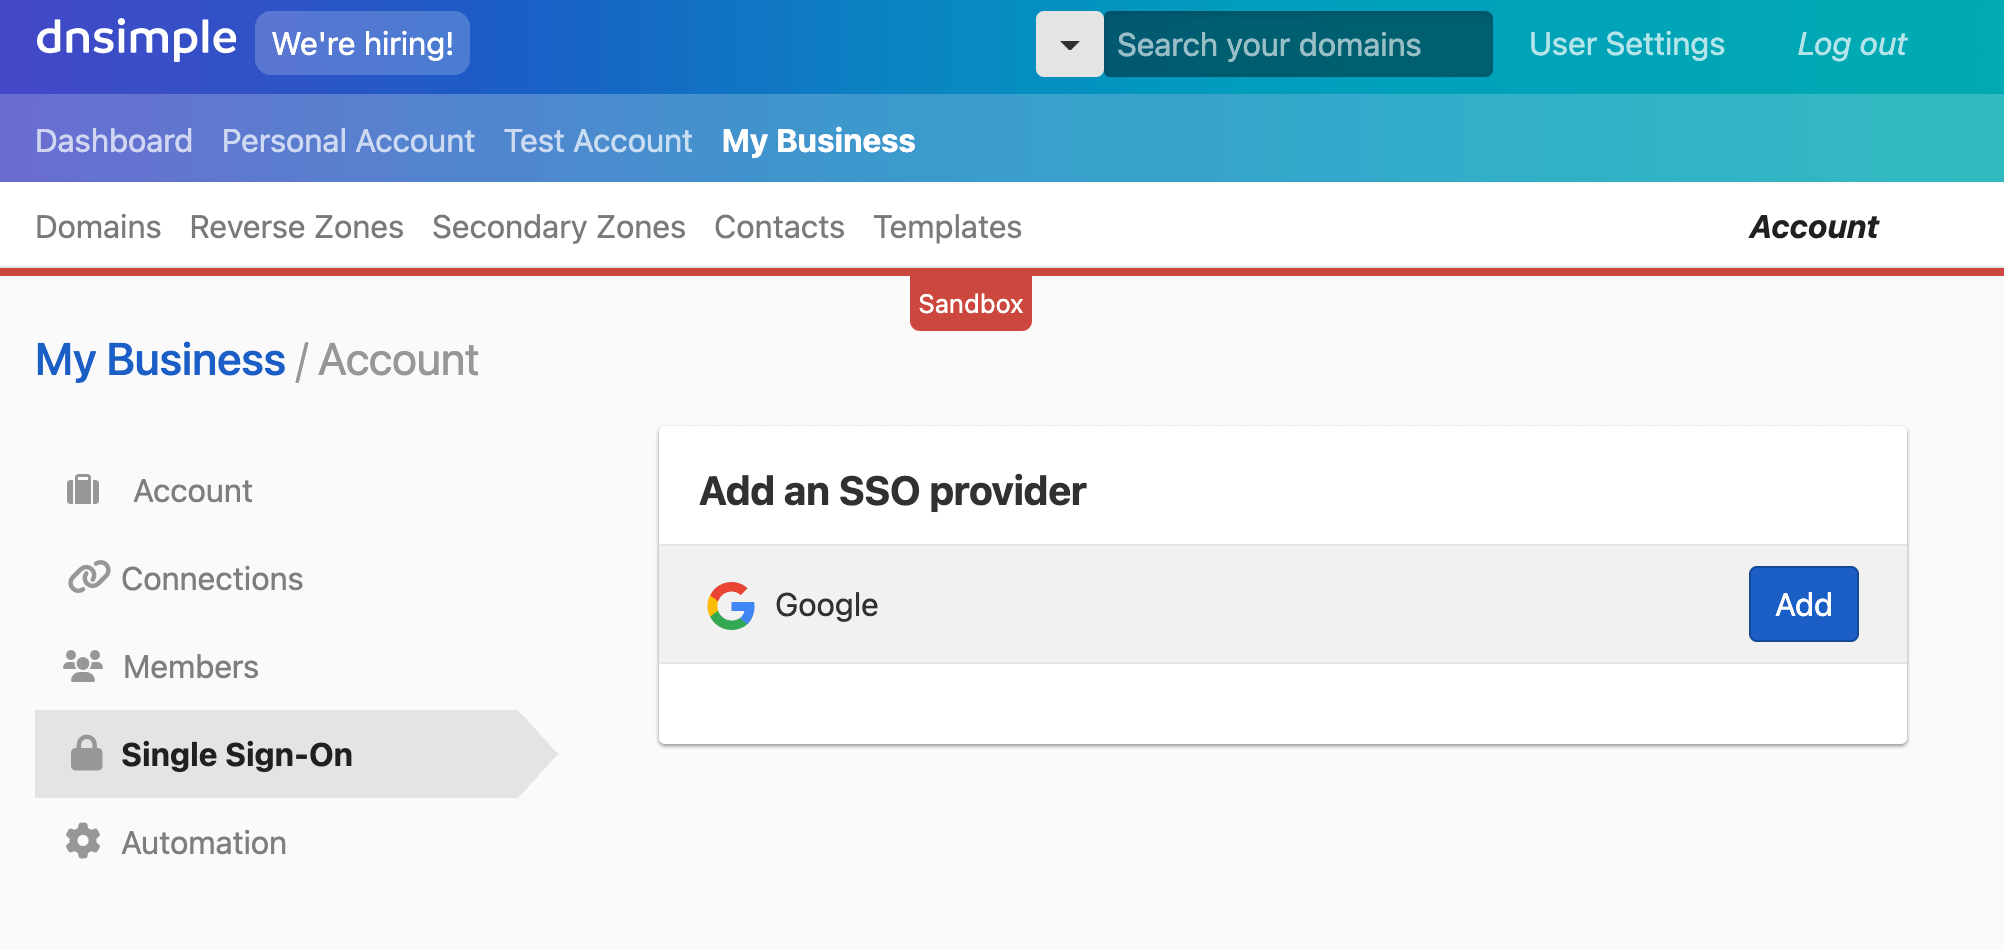The width and height of the screenshot is (2004, 950).
Task: Click the briefcase icon beside Account
Action: pyautogui.click(x=83, y=490)
